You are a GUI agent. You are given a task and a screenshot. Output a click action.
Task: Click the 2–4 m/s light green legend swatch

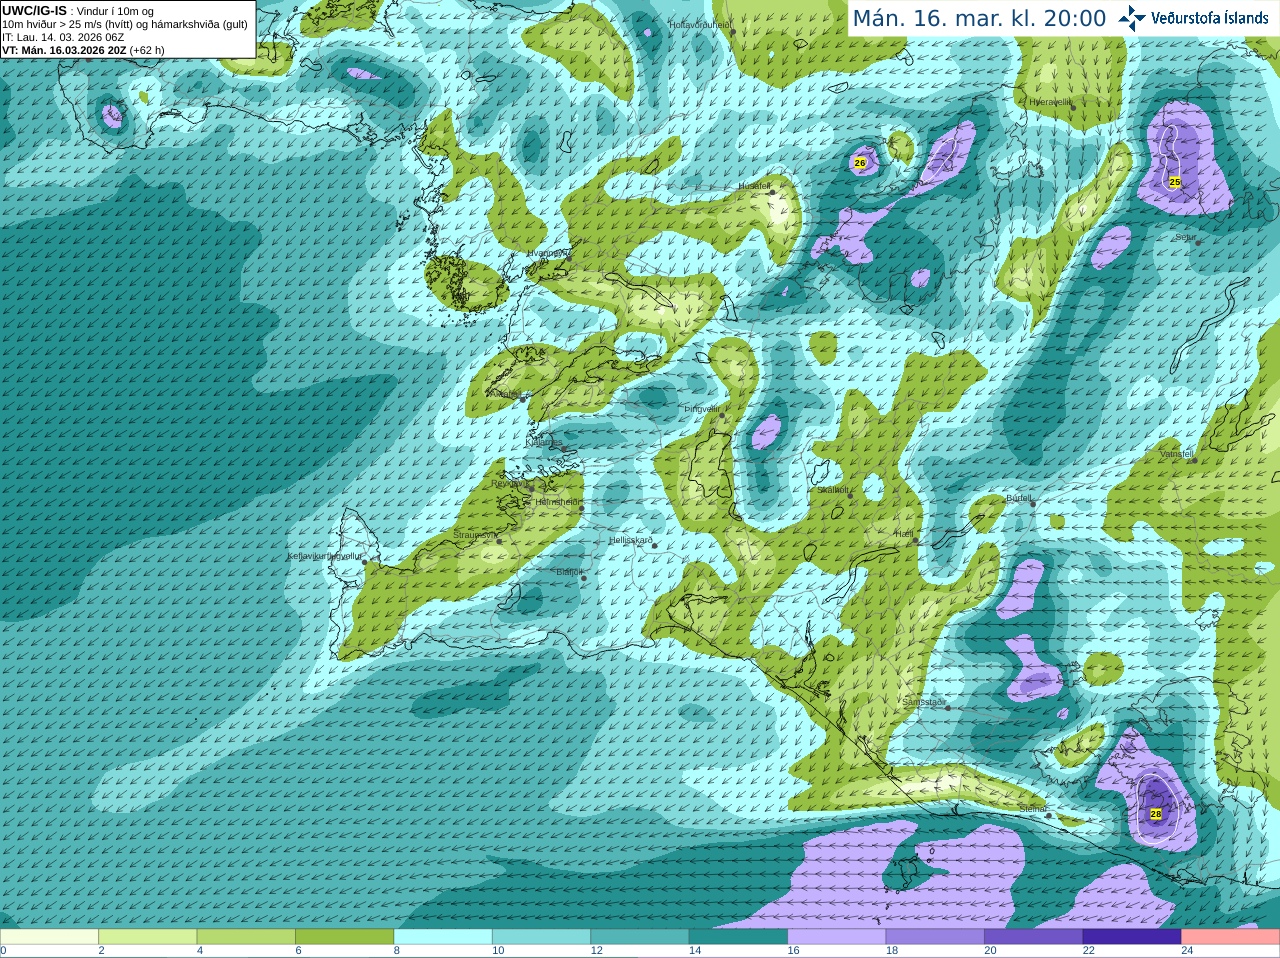point(147,936)
